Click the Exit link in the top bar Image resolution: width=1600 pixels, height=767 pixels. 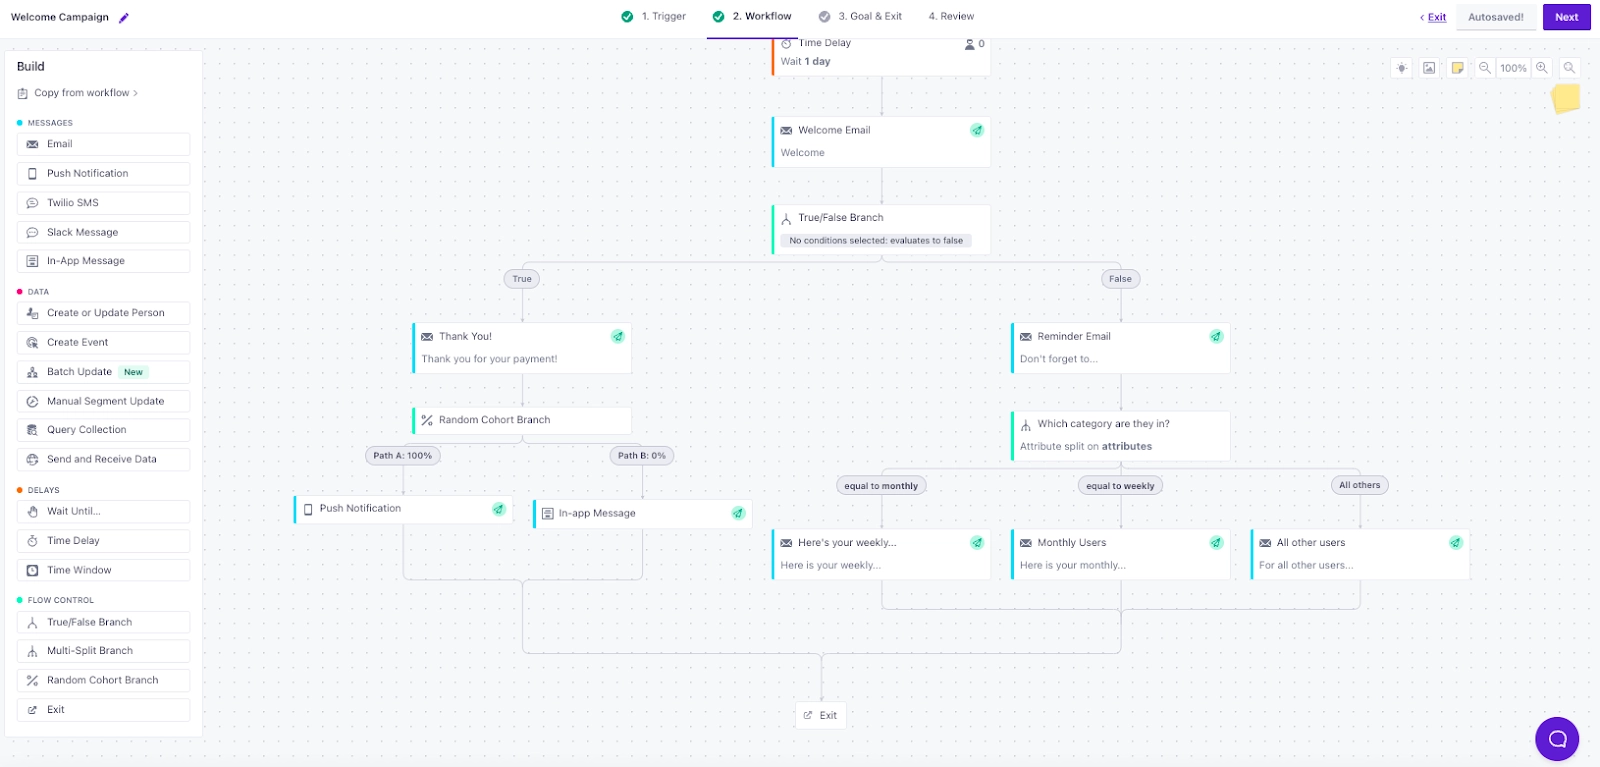click(x=1437, y=17)
